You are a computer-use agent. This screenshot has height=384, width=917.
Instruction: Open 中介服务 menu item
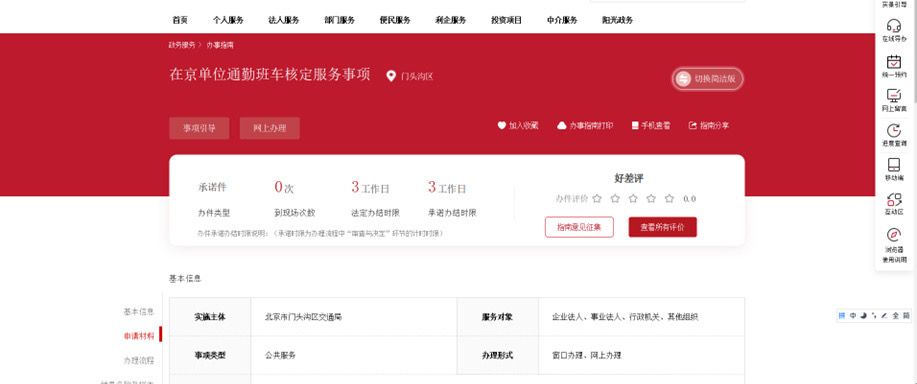pyautogui.click(x=562, y=20)
